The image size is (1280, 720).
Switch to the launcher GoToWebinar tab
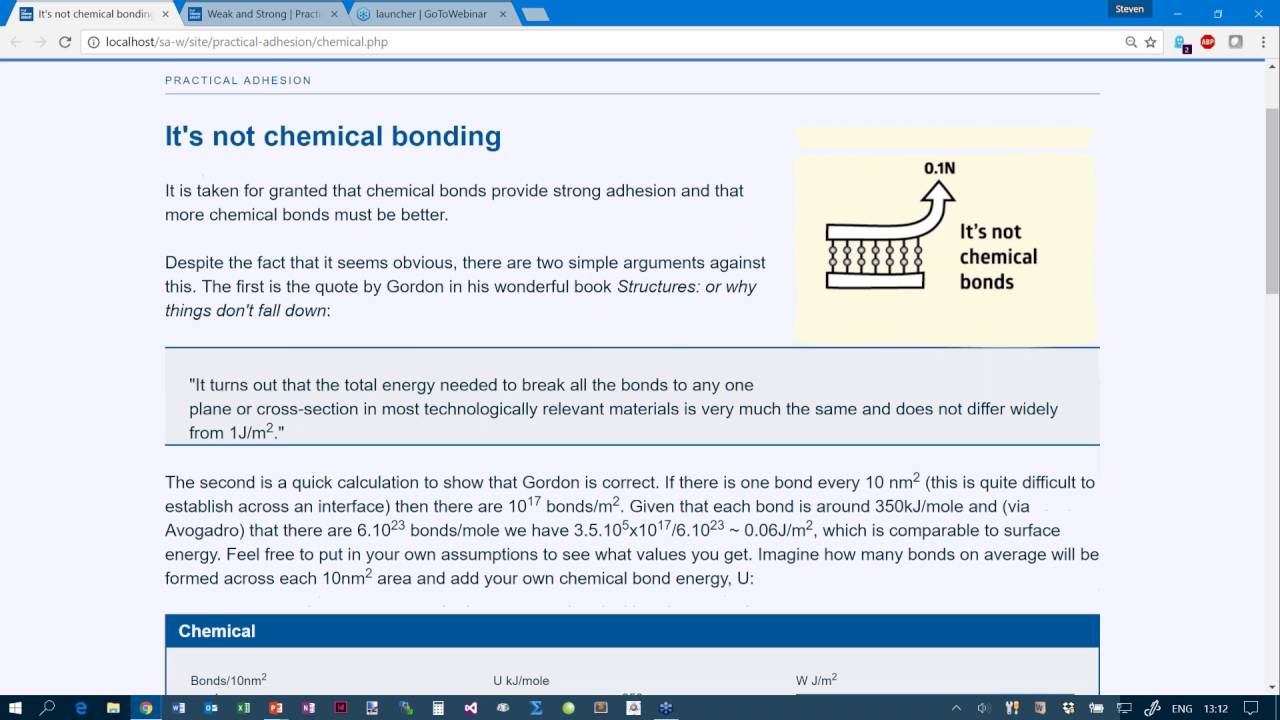431,14
